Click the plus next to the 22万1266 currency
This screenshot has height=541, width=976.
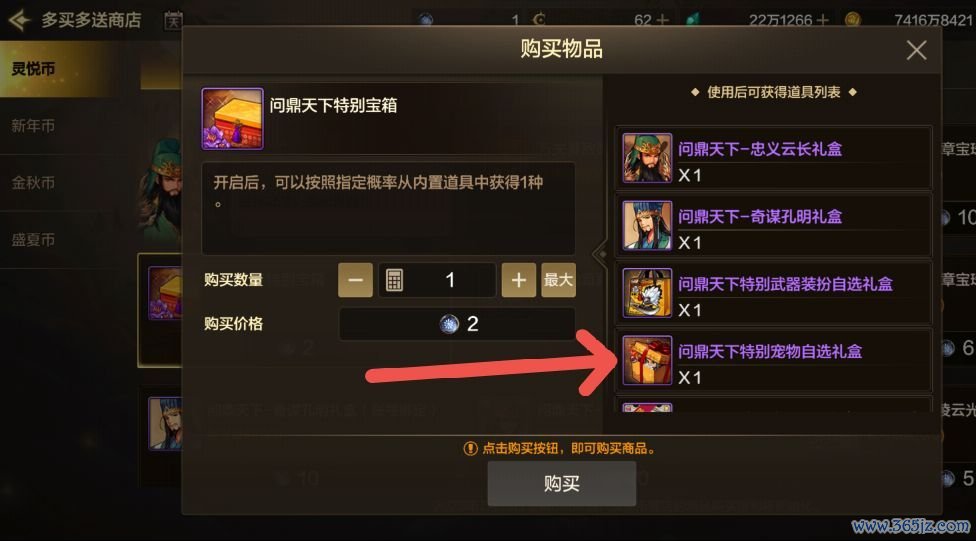pyautogui.click(x=823, y=20)
